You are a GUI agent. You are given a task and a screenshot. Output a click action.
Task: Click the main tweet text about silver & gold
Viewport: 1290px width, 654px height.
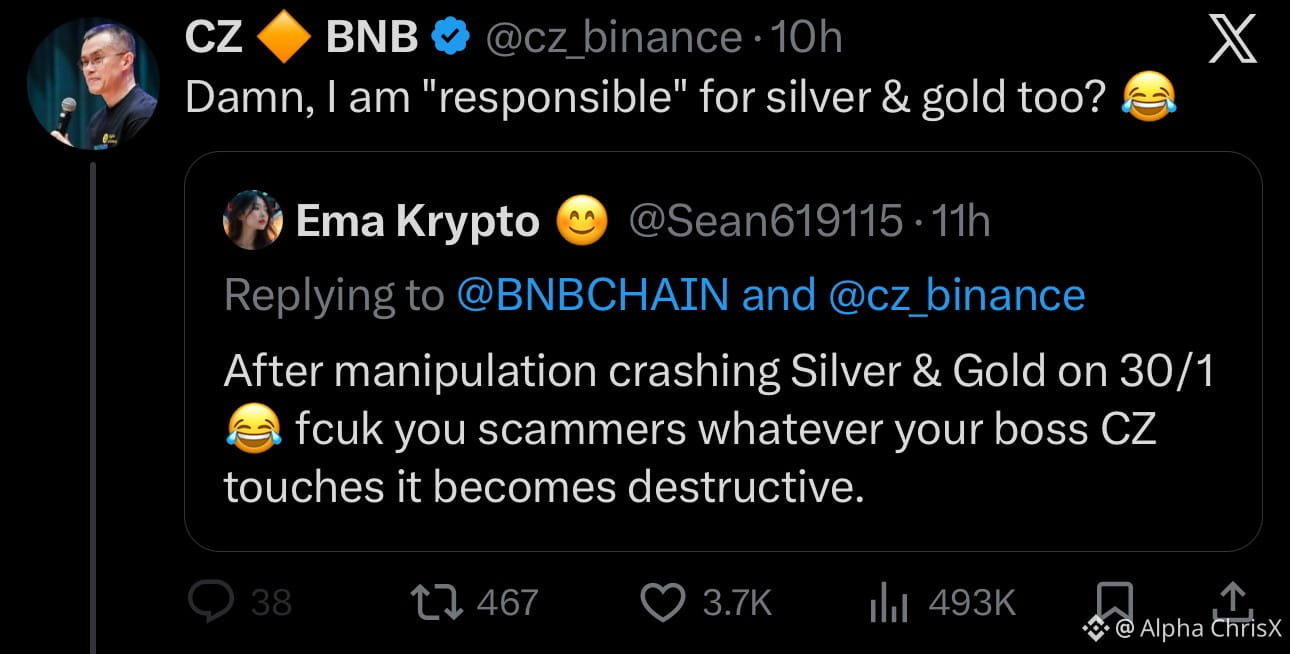650,99
